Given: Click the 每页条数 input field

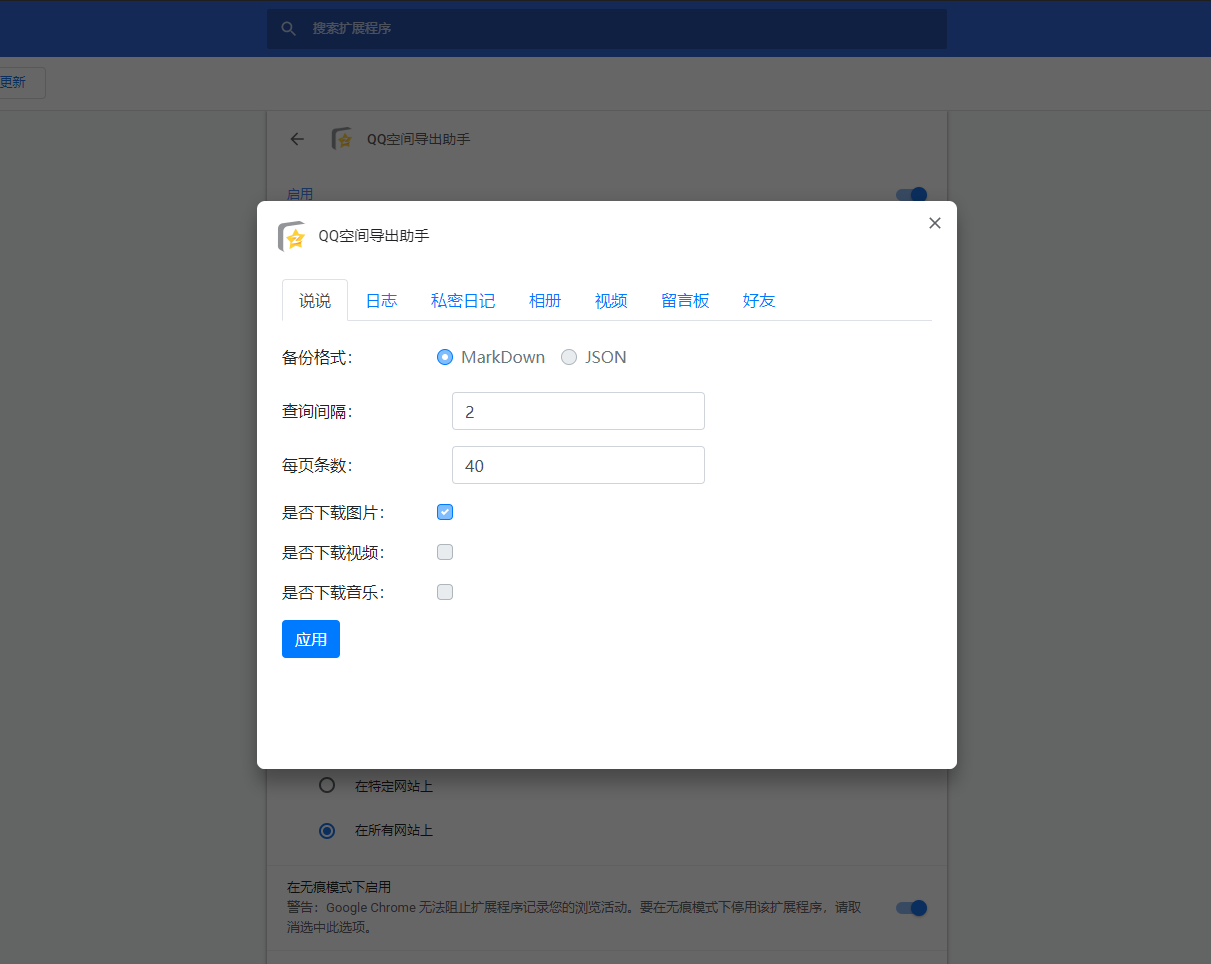Looking at the screenshot, I should pos(578,465).
